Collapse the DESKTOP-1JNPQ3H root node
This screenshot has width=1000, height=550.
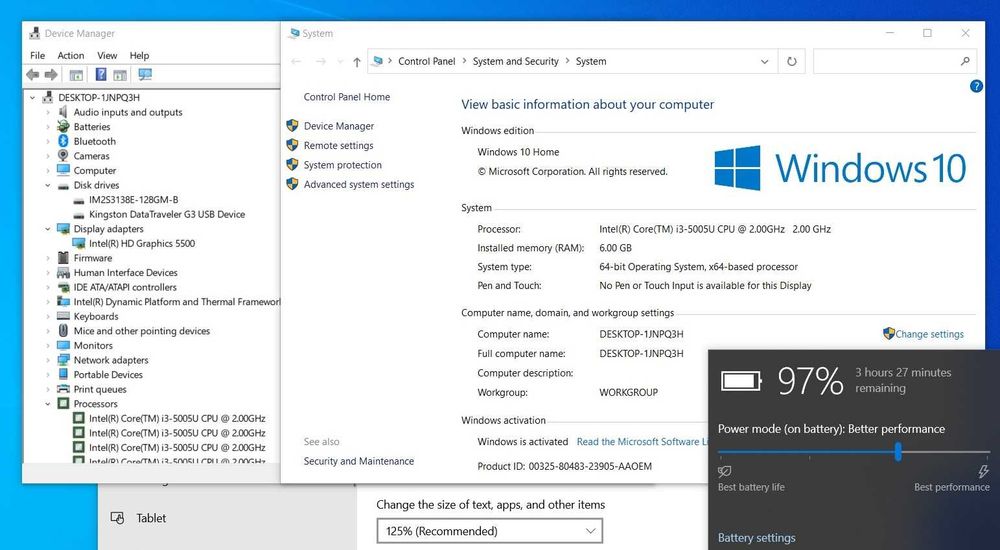(x=33, y=98)
